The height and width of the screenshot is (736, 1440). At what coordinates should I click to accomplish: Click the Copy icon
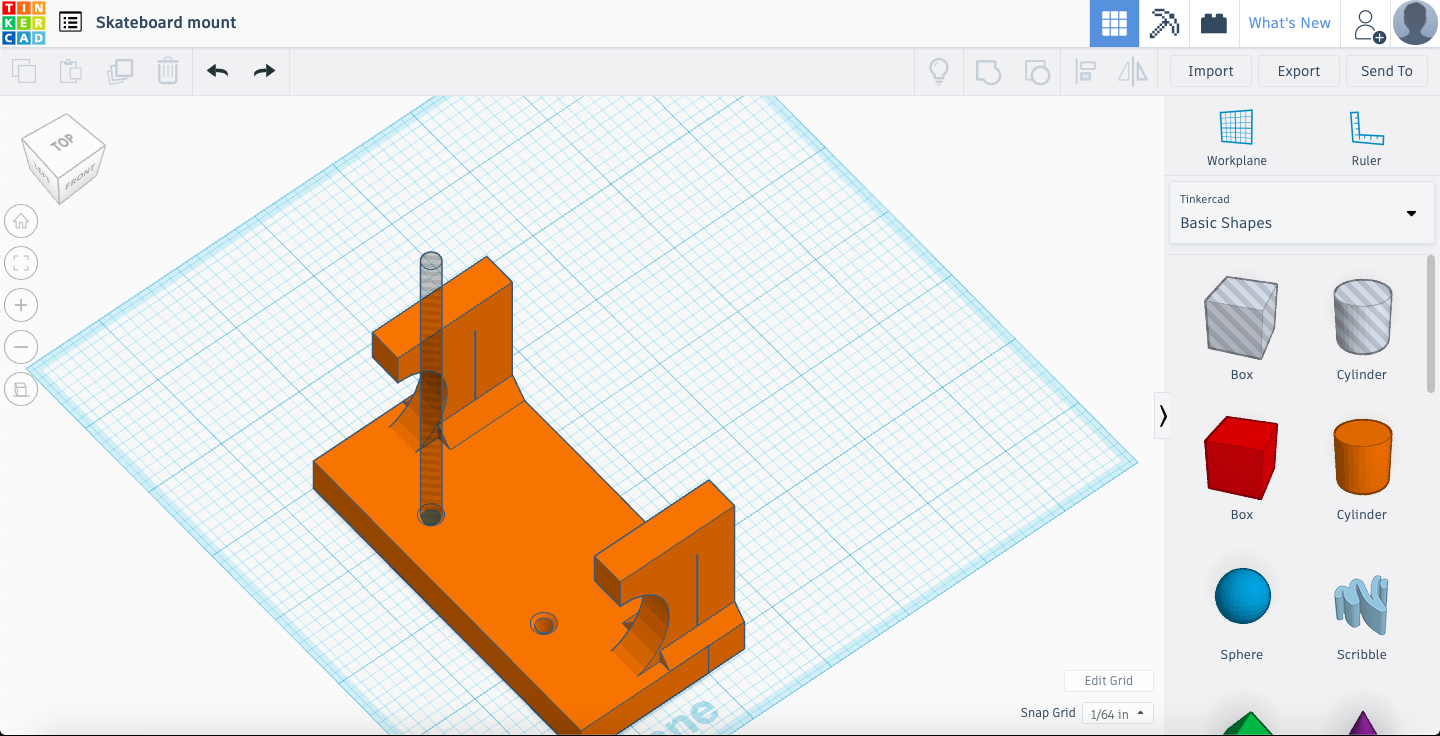(24, 71)
